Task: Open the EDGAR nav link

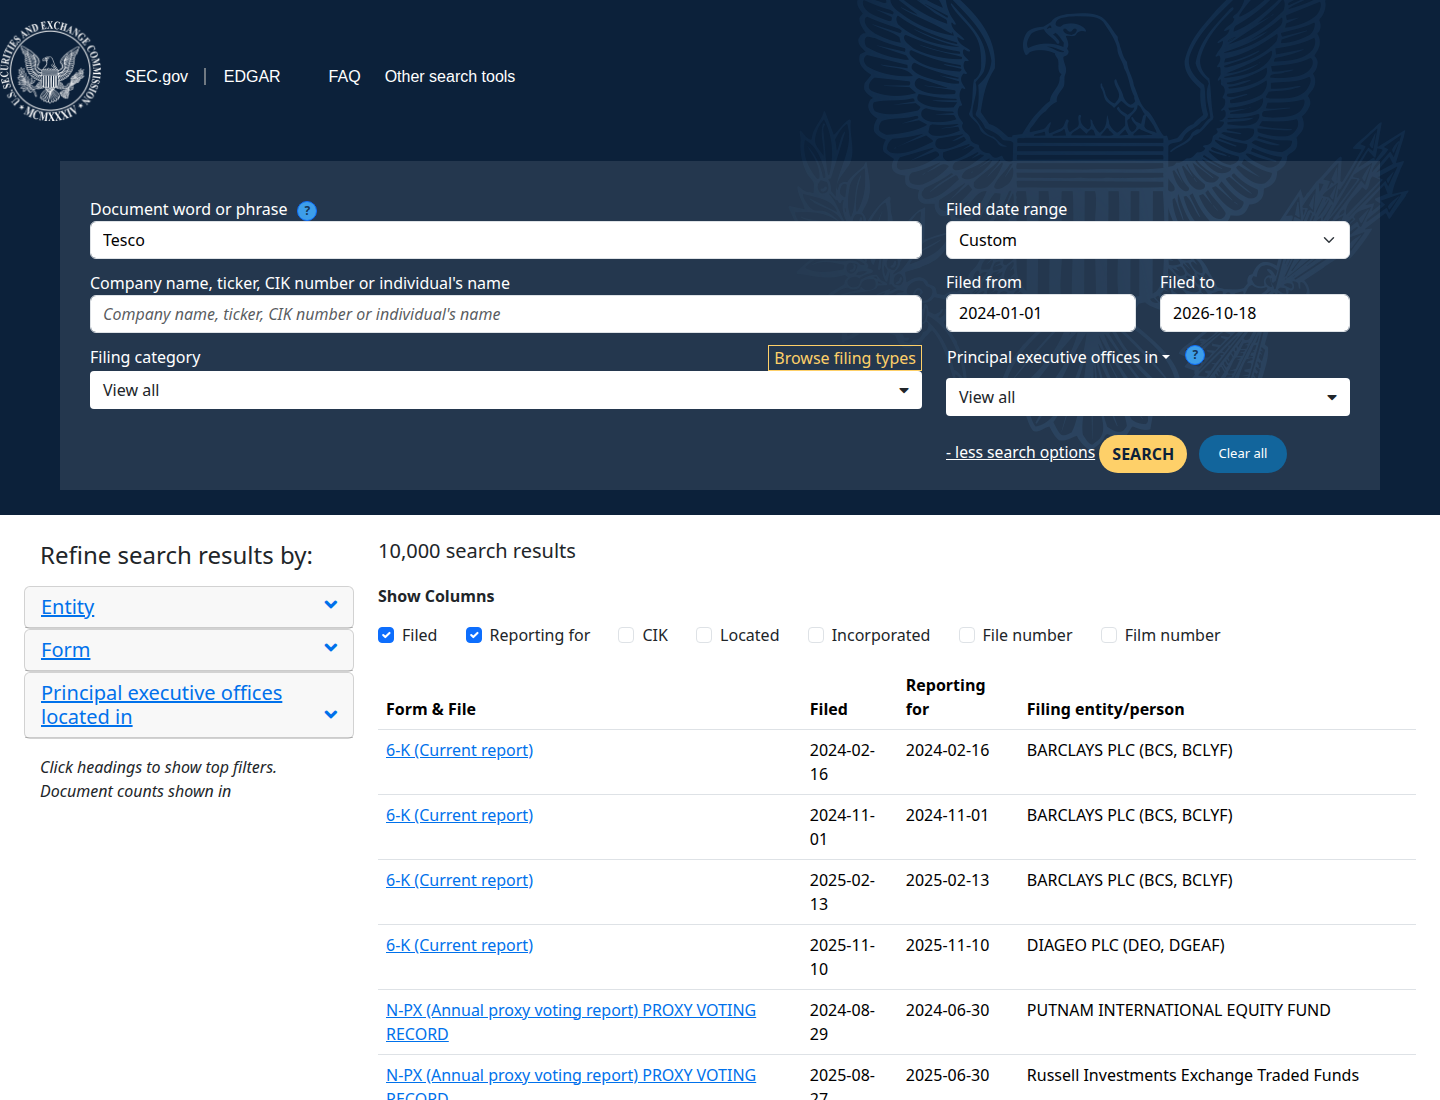Action: click(252, 76)
